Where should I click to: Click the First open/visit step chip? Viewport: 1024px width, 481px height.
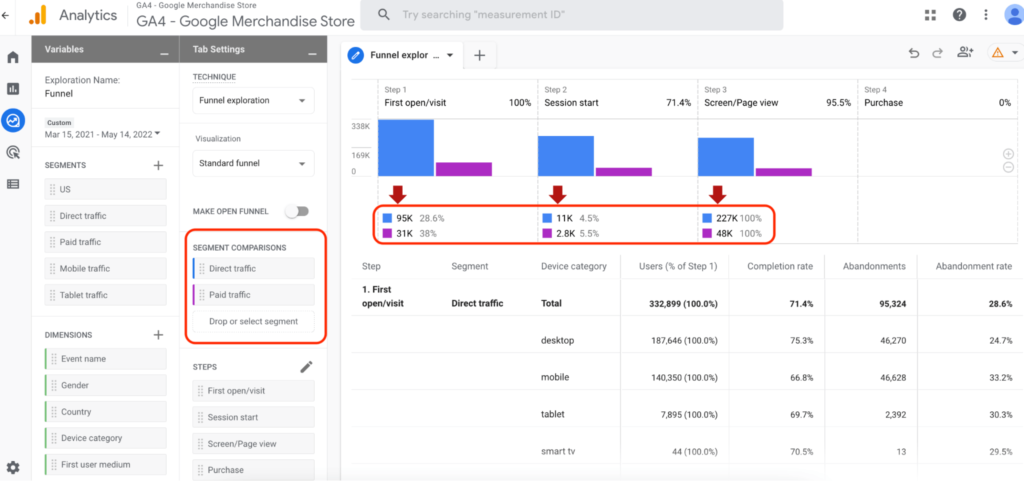pos(253,391)
